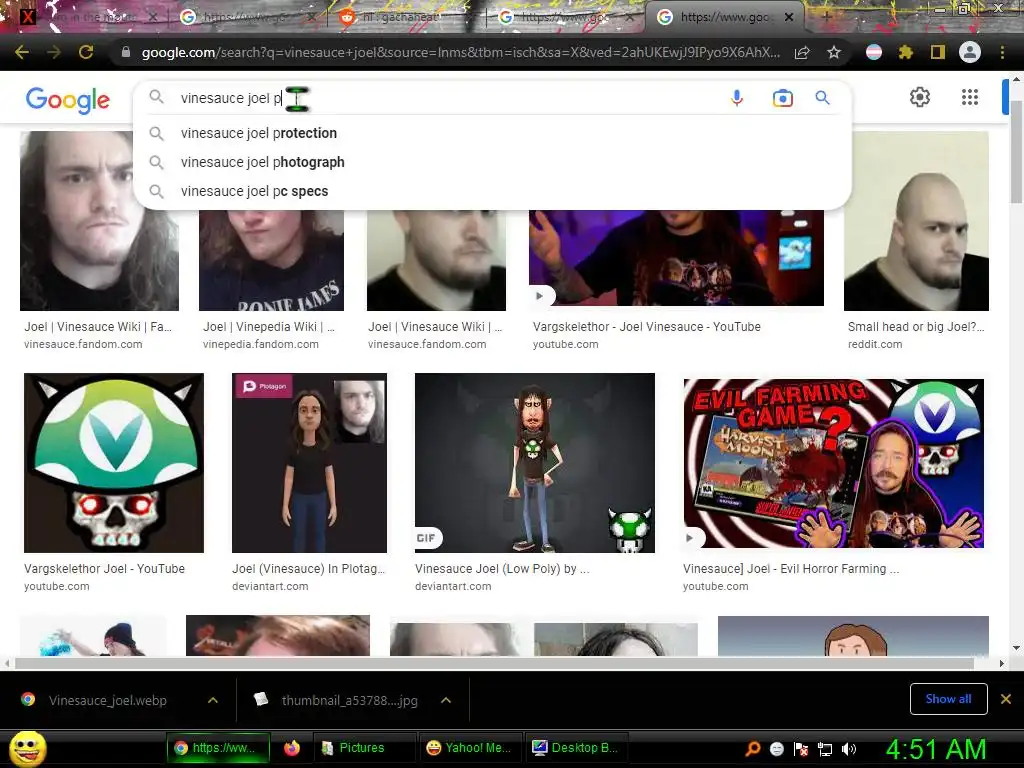Viewport: 1024px width, 768px height.
Task: Go back using the browser back arrow
Action: (22, 52)
